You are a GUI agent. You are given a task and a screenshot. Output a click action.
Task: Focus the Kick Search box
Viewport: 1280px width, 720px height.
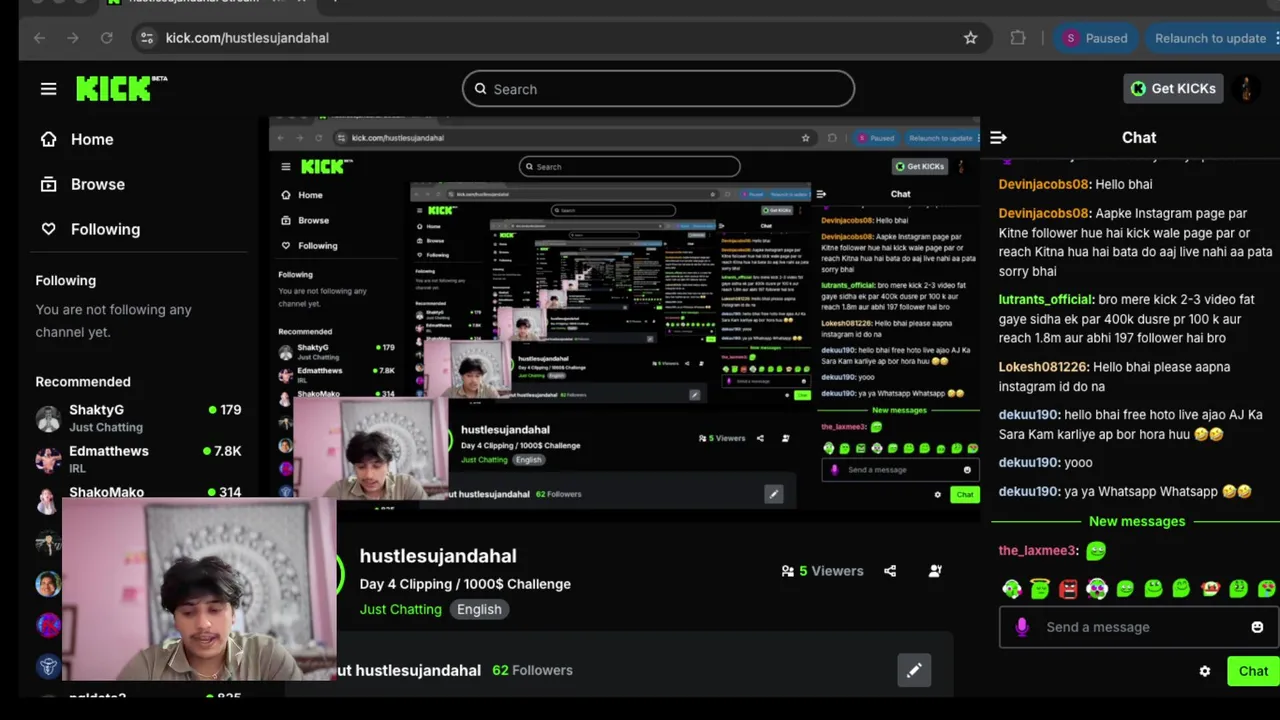(658, 89)
